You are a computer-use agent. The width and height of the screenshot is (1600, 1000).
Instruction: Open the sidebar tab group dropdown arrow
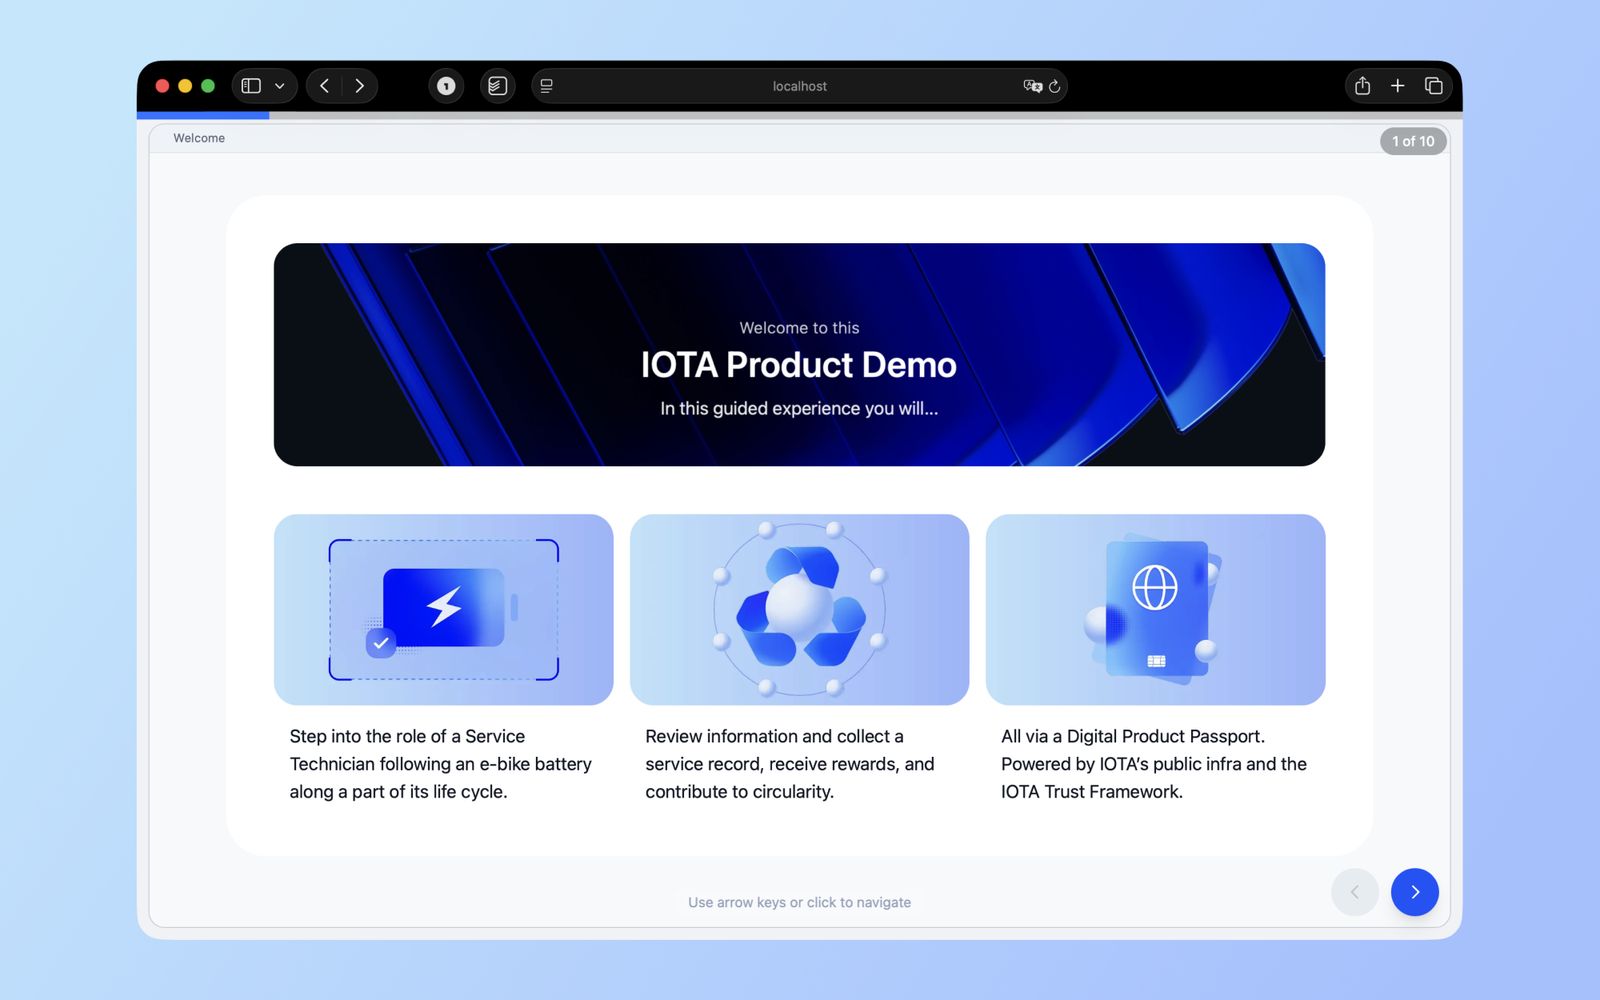(x=280, y=86)
